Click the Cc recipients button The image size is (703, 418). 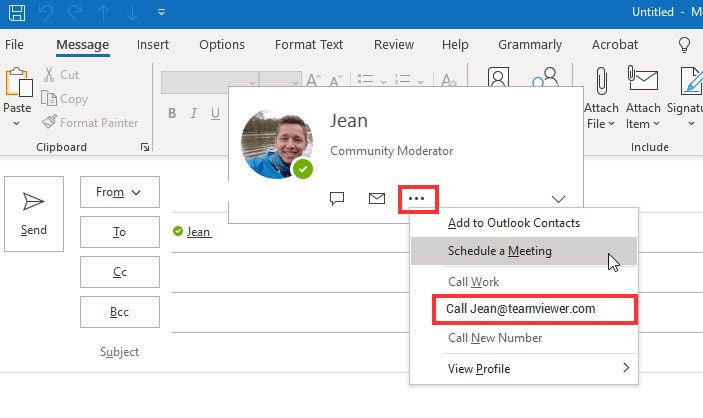[120, 272]
